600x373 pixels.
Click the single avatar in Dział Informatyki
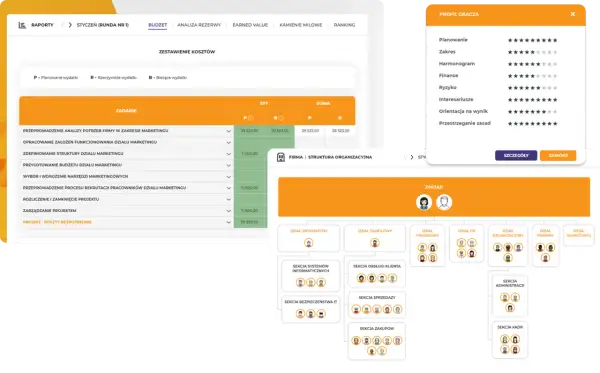(308, 243)
